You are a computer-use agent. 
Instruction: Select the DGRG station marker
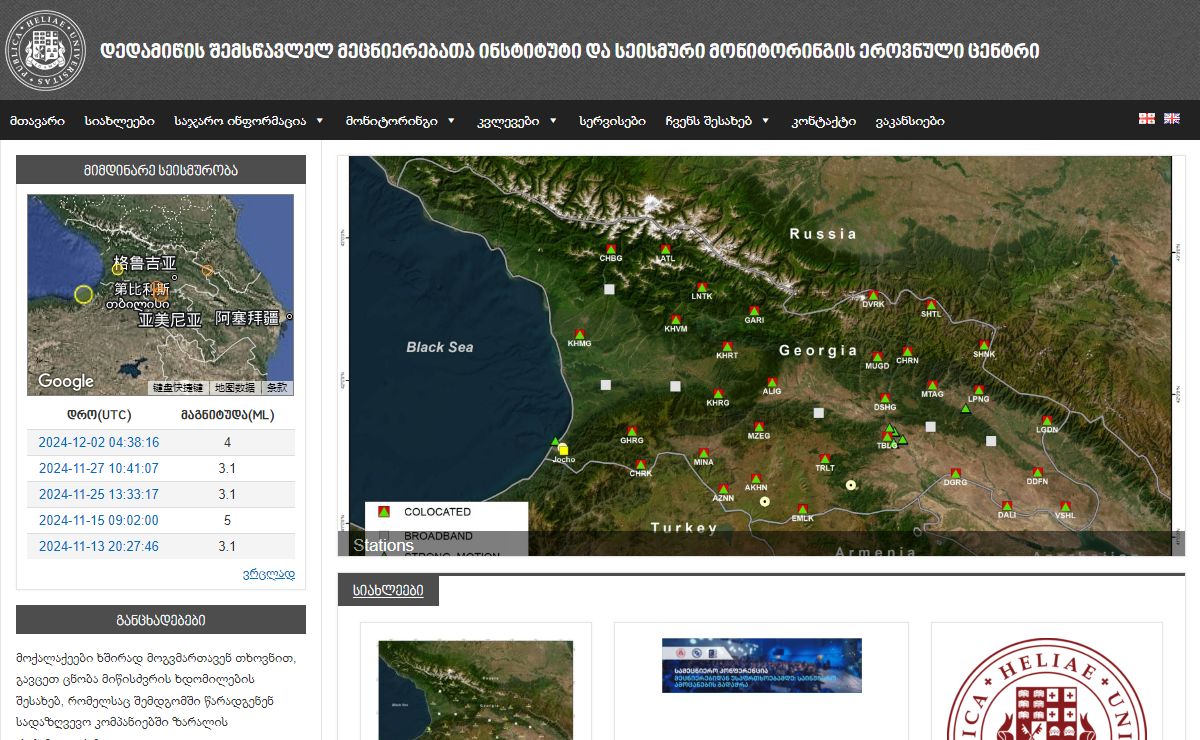point(955,473)
